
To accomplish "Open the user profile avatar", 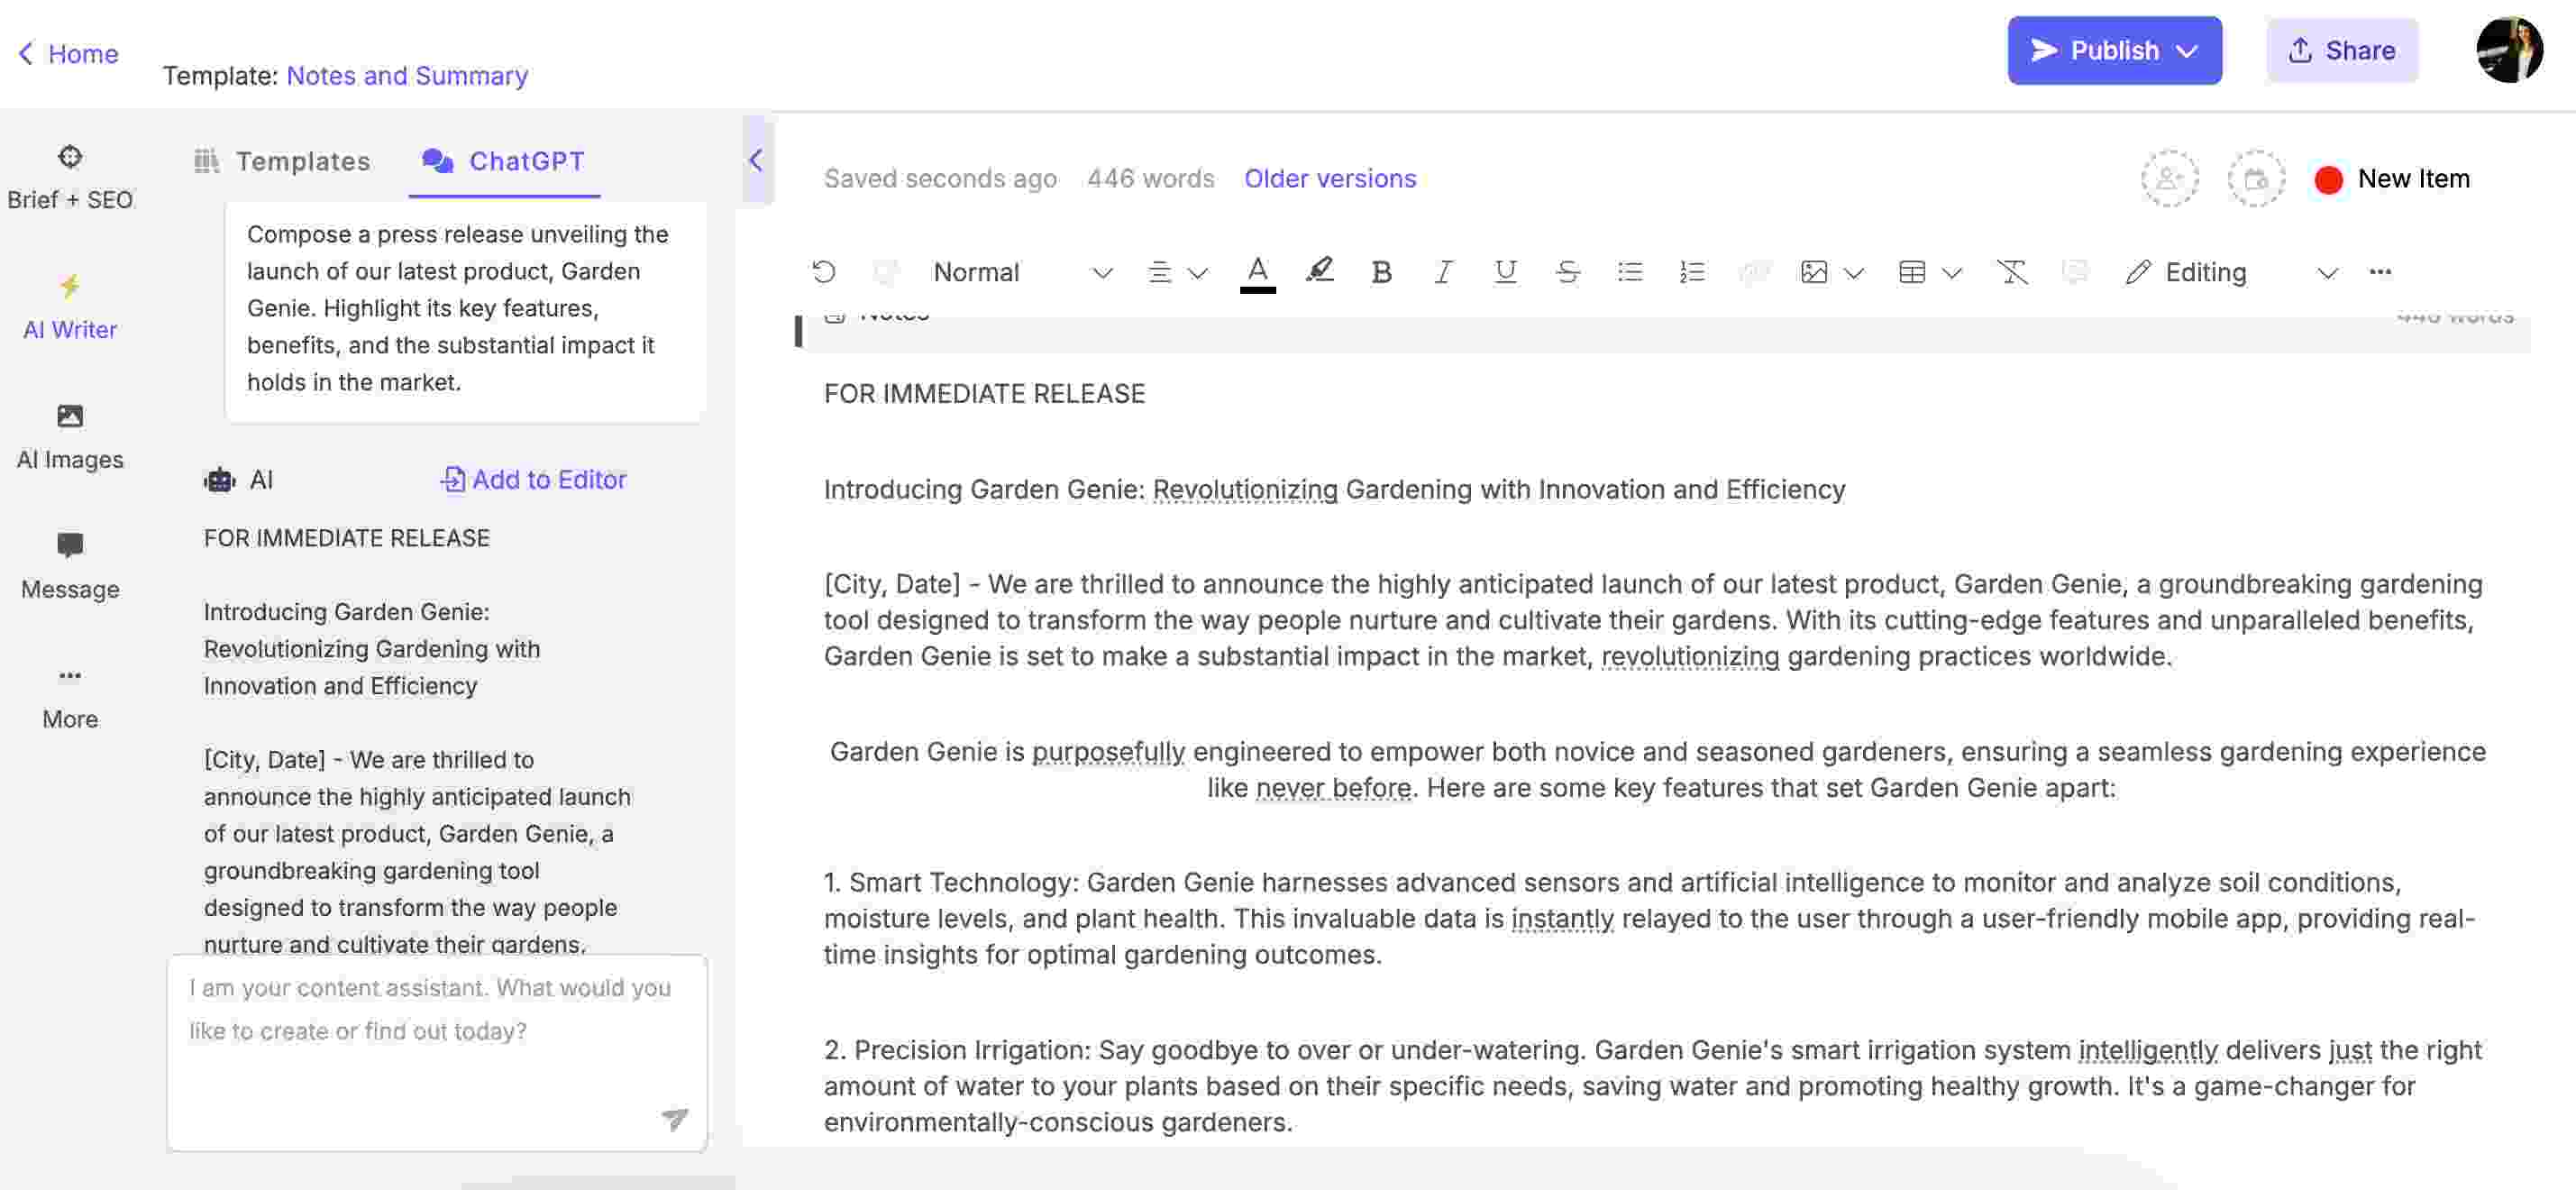I will click(x=2509, y=50).
